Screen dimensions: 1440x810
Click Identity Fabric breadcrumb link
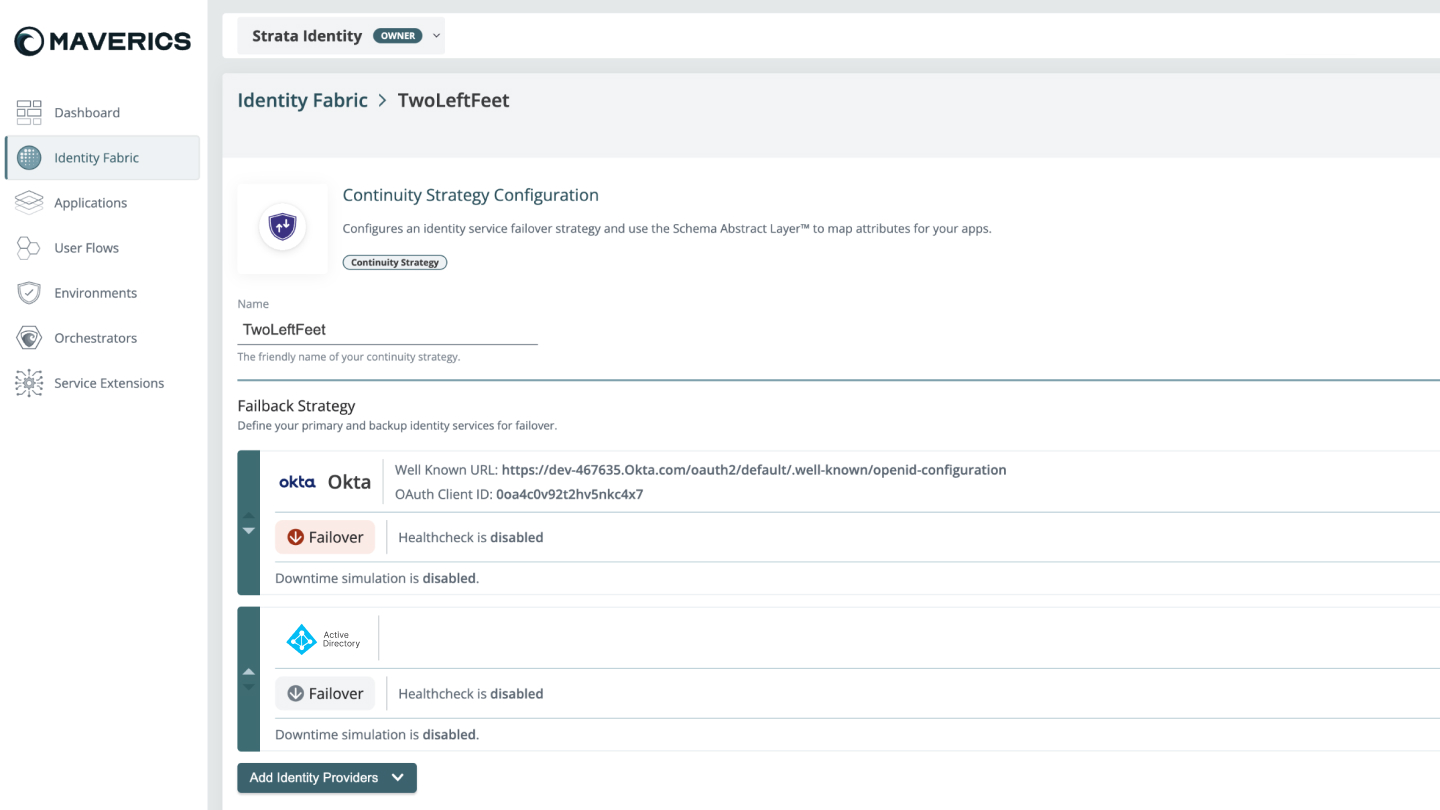pos(302,100)
